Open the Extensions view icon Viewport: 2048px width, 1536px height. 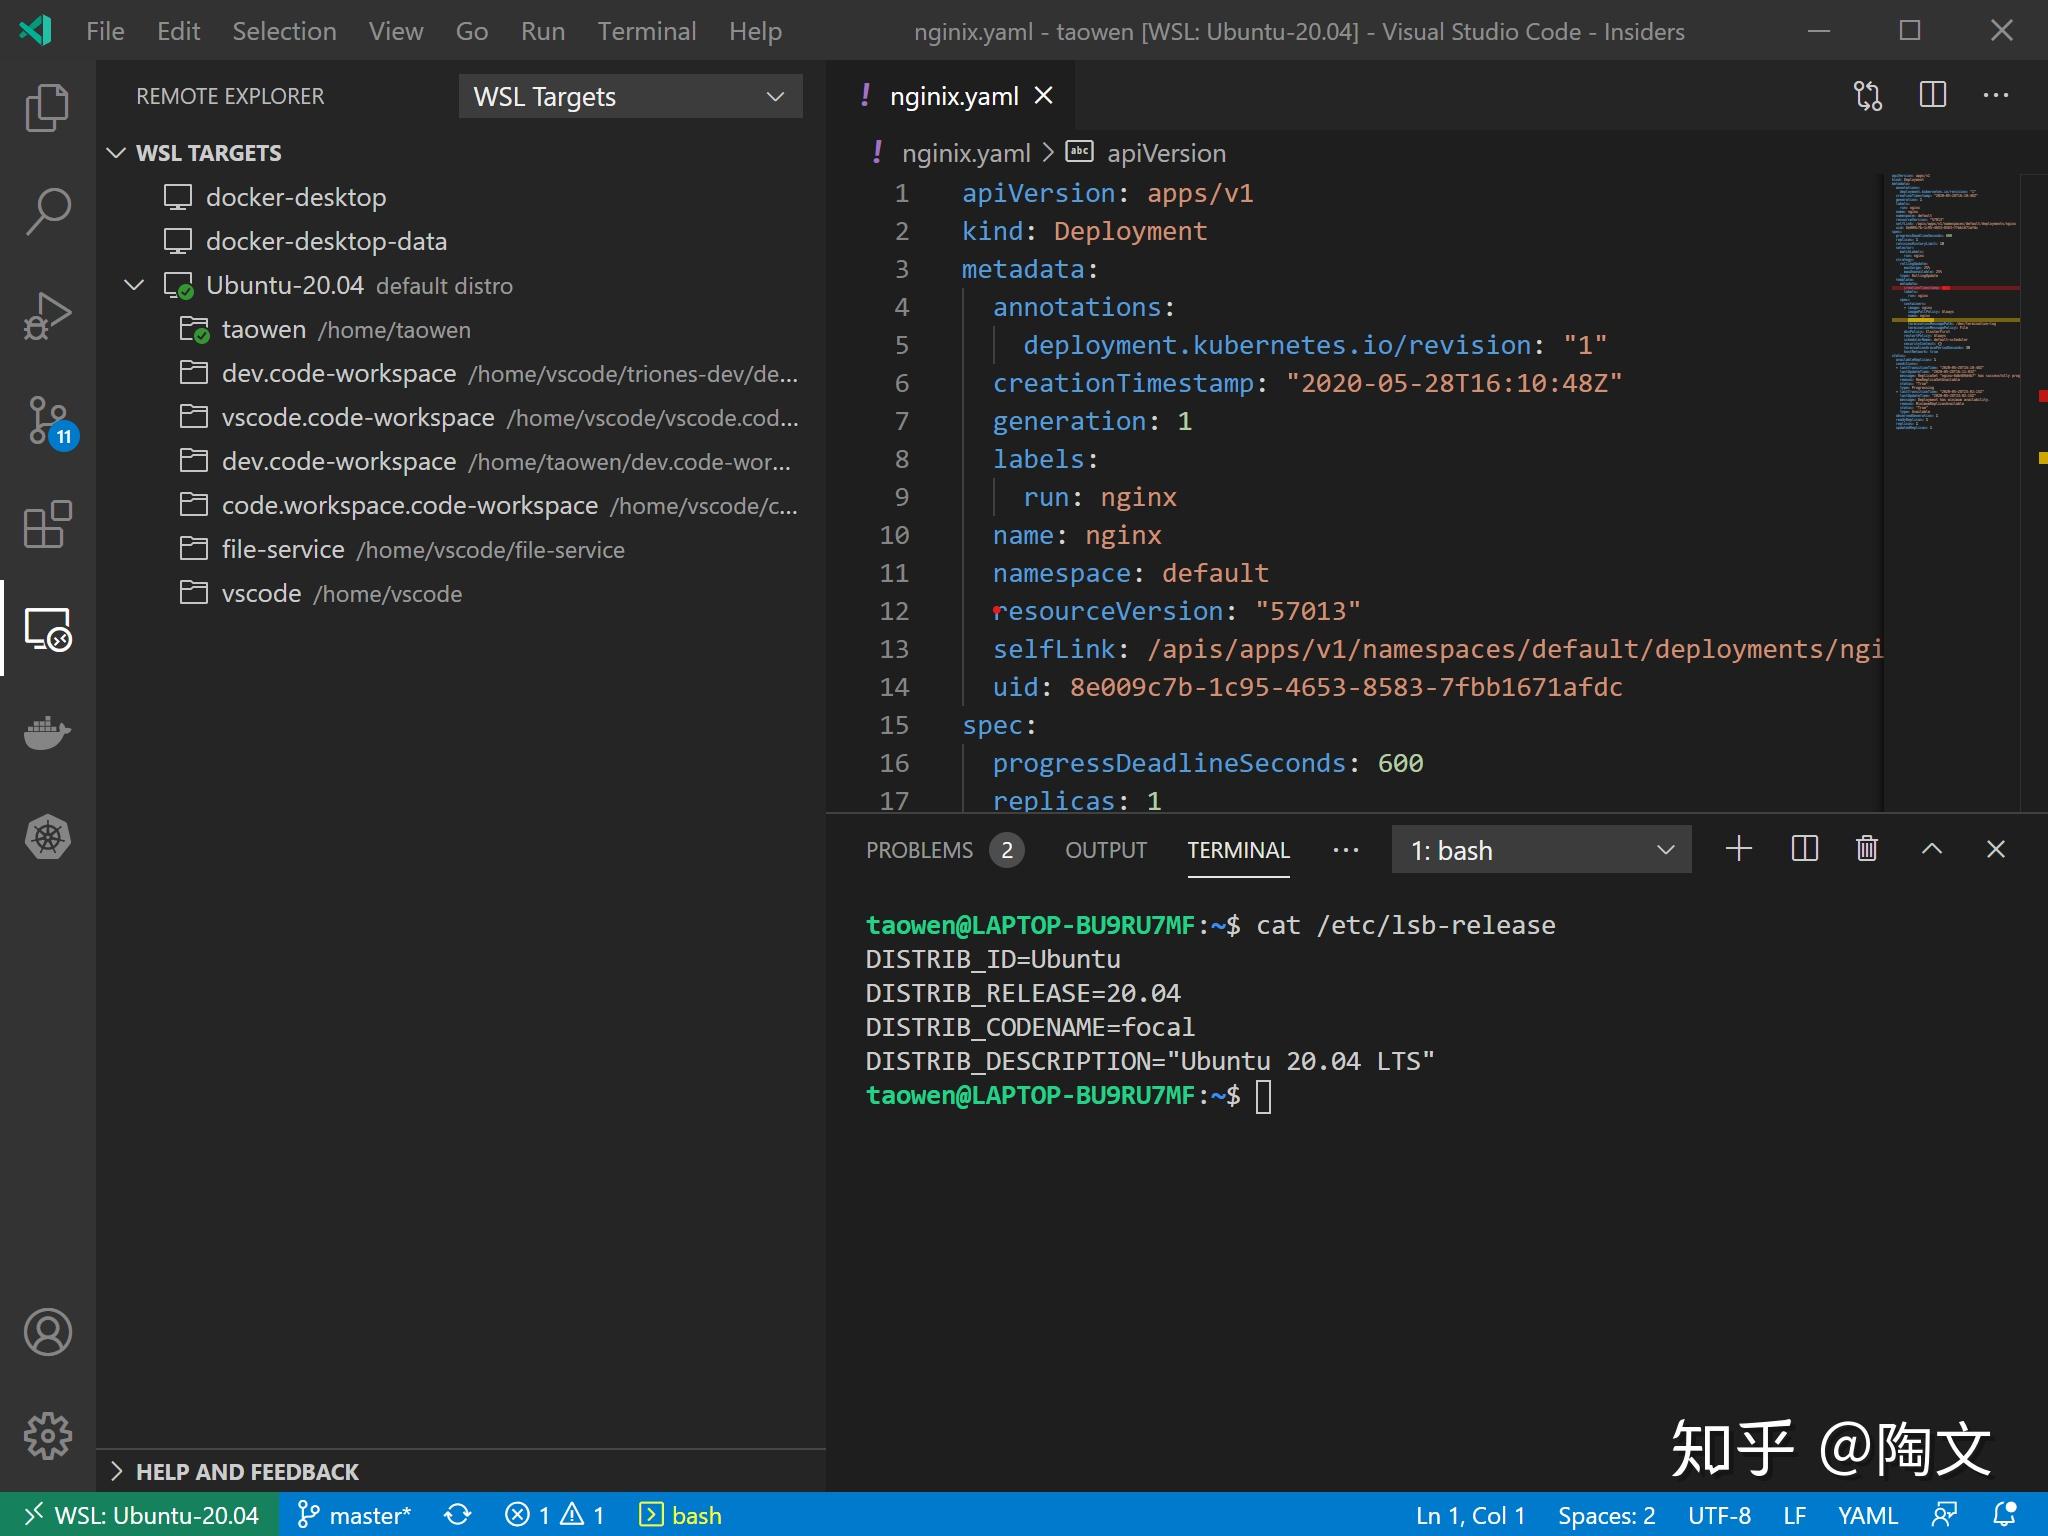[x=47, y=525]
